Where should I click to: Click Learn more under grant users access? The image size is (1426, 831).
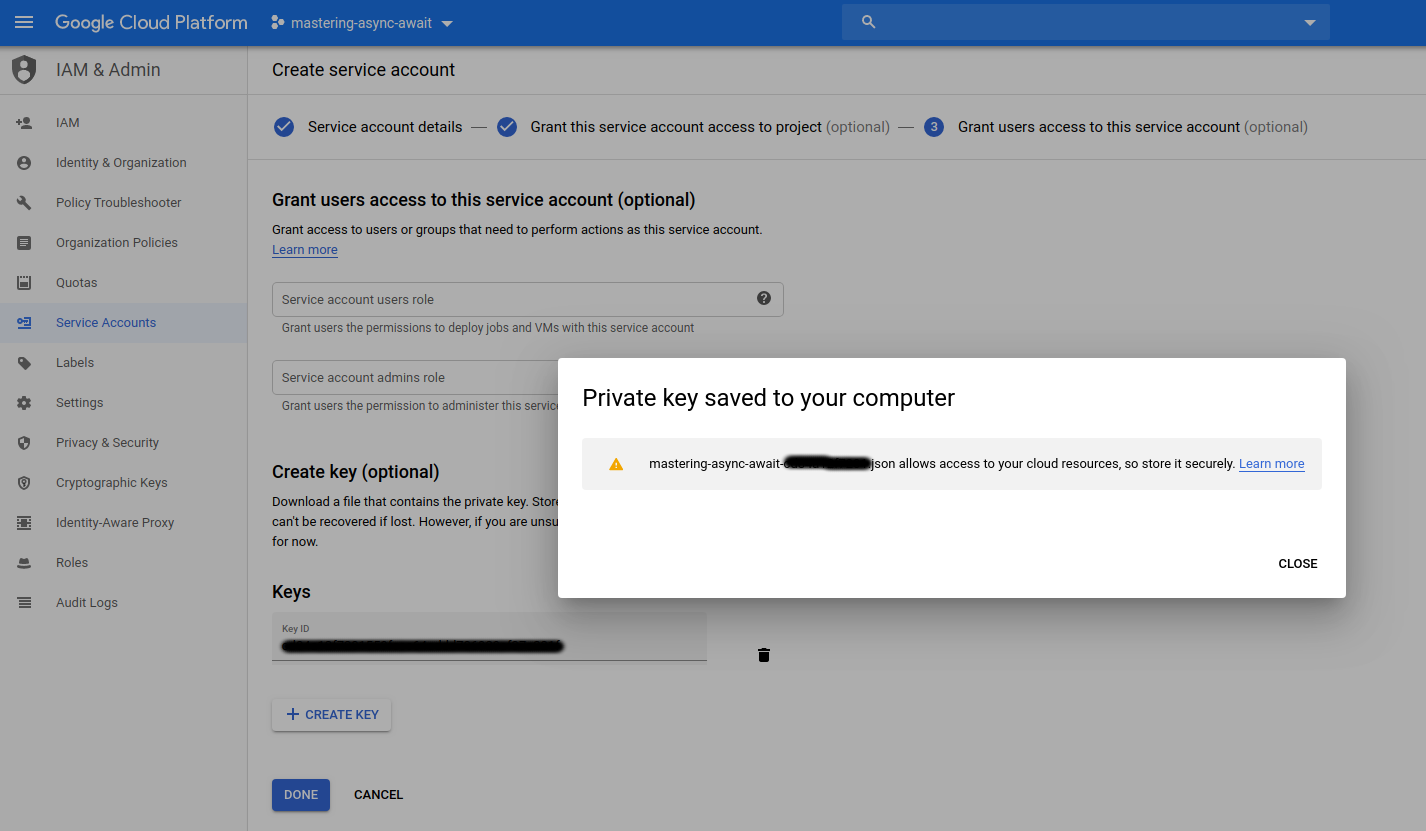(305, 250)
